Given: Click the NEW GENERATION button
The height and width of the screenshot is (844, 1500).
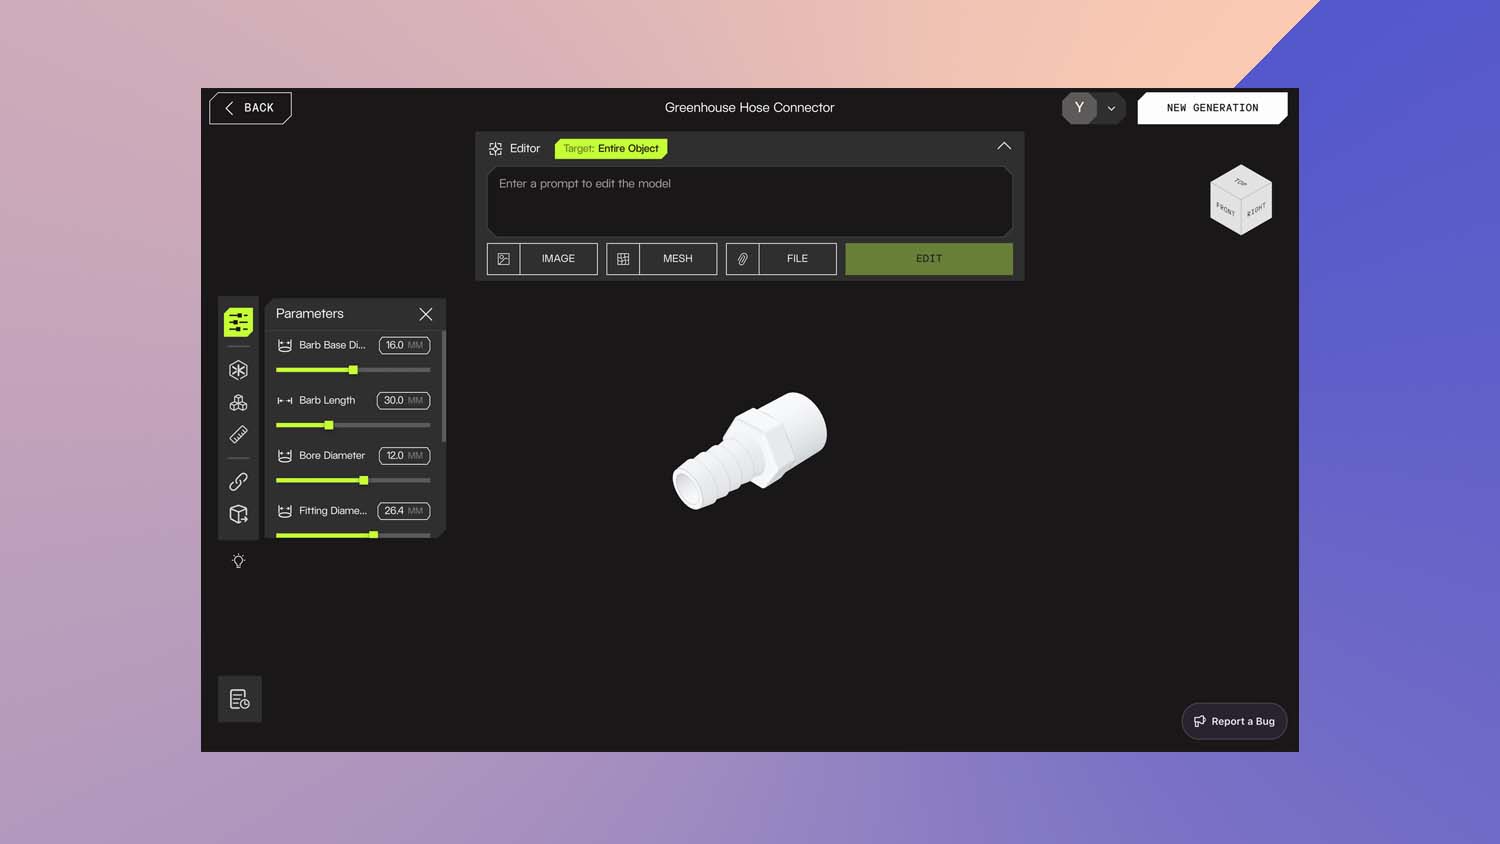Looking at the screenshot, I should (x=1212, y=108).
